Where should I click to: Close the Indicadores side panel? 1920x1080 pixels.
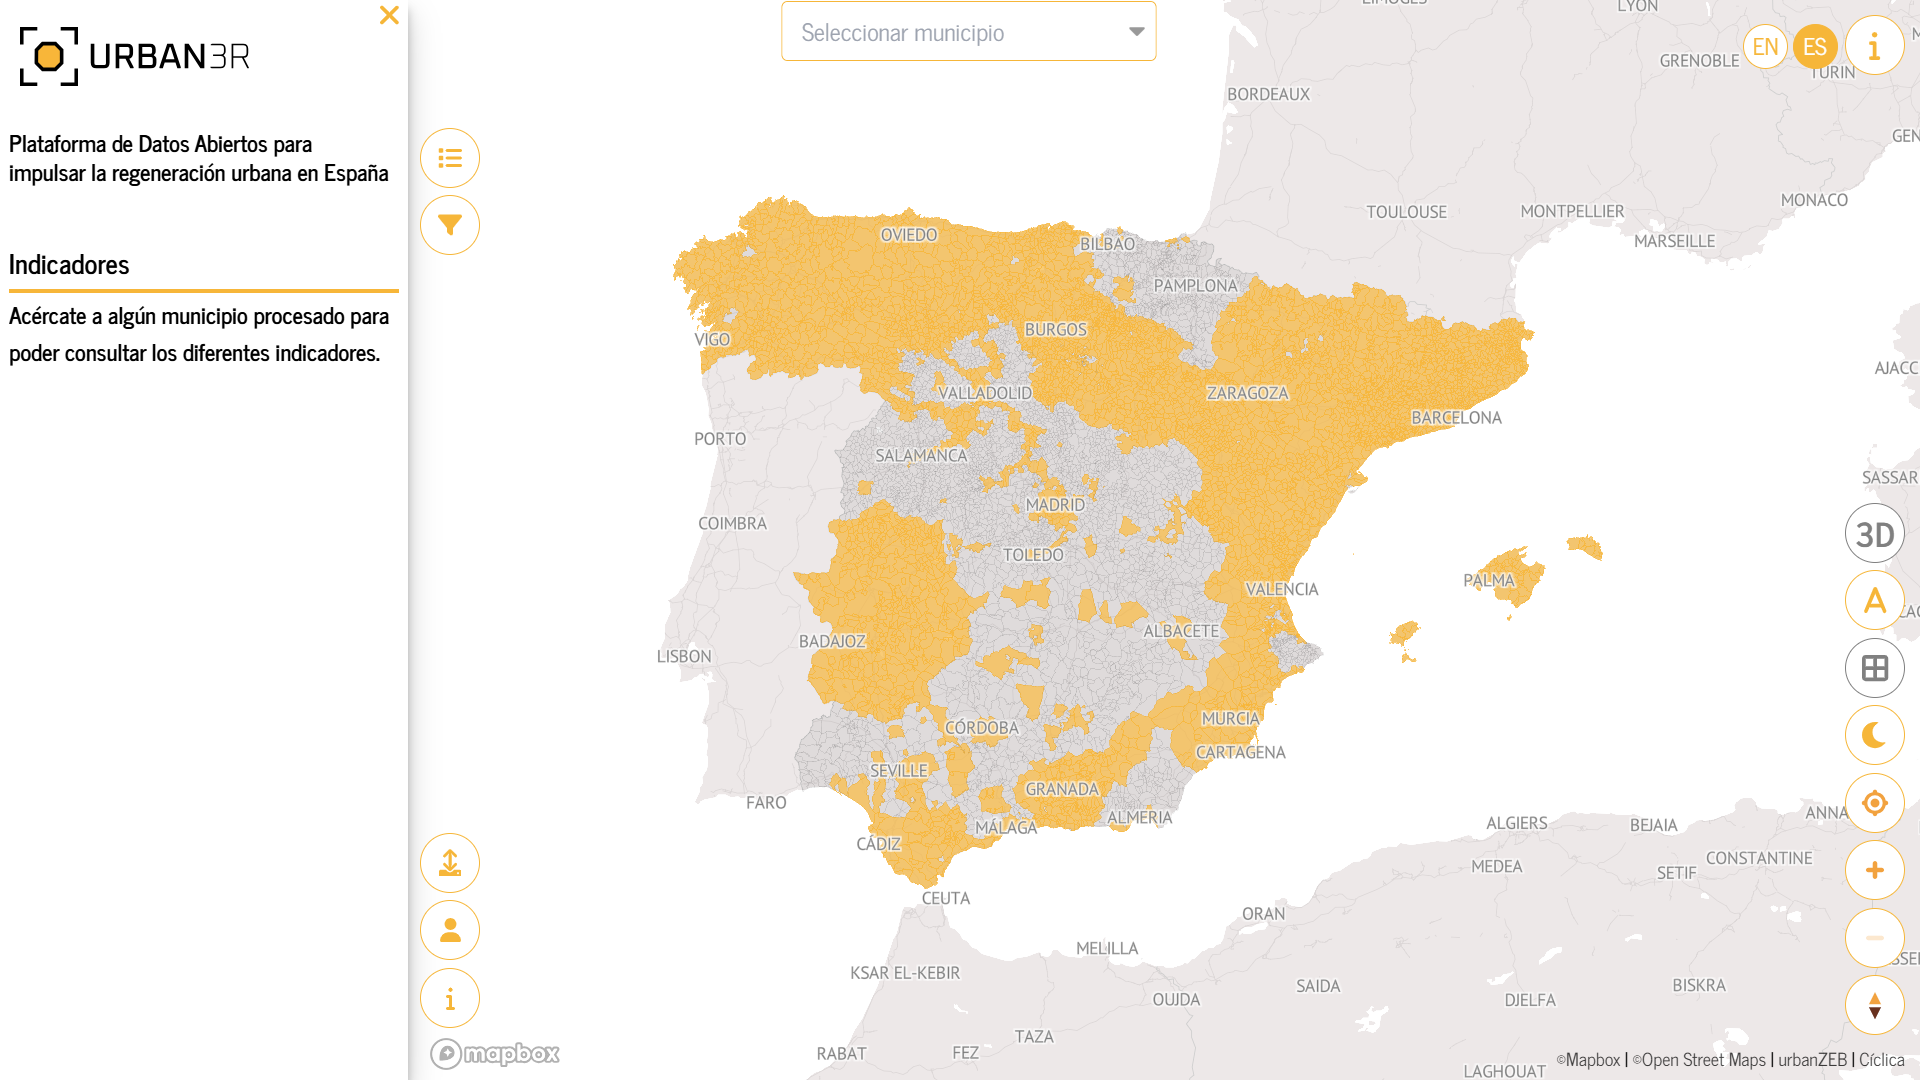tap(389, 15)
